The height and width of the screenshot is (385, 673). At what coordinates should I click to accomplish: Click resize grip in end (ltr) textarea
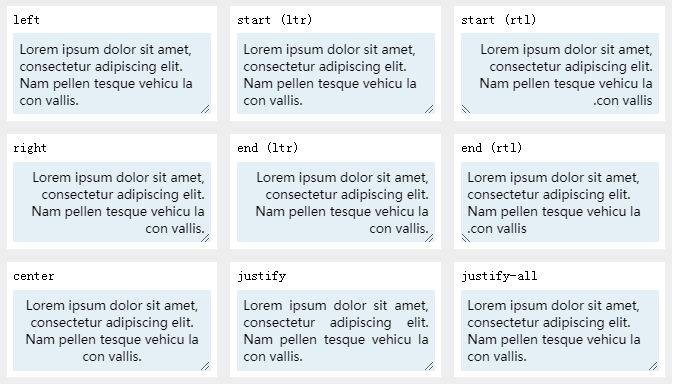pos(429,237)
